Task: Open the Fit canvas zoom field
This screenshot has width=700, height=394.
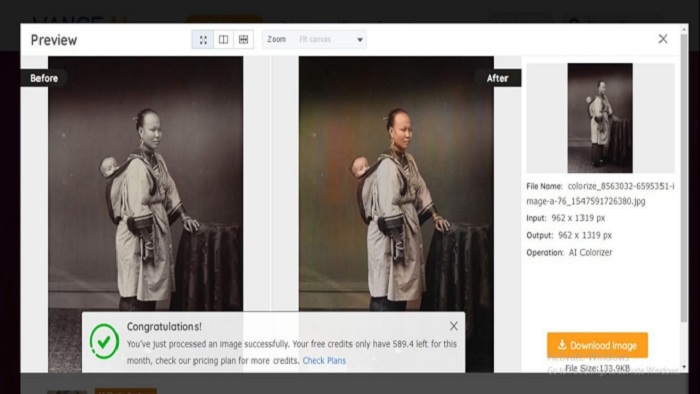Action: click(314, 39)
